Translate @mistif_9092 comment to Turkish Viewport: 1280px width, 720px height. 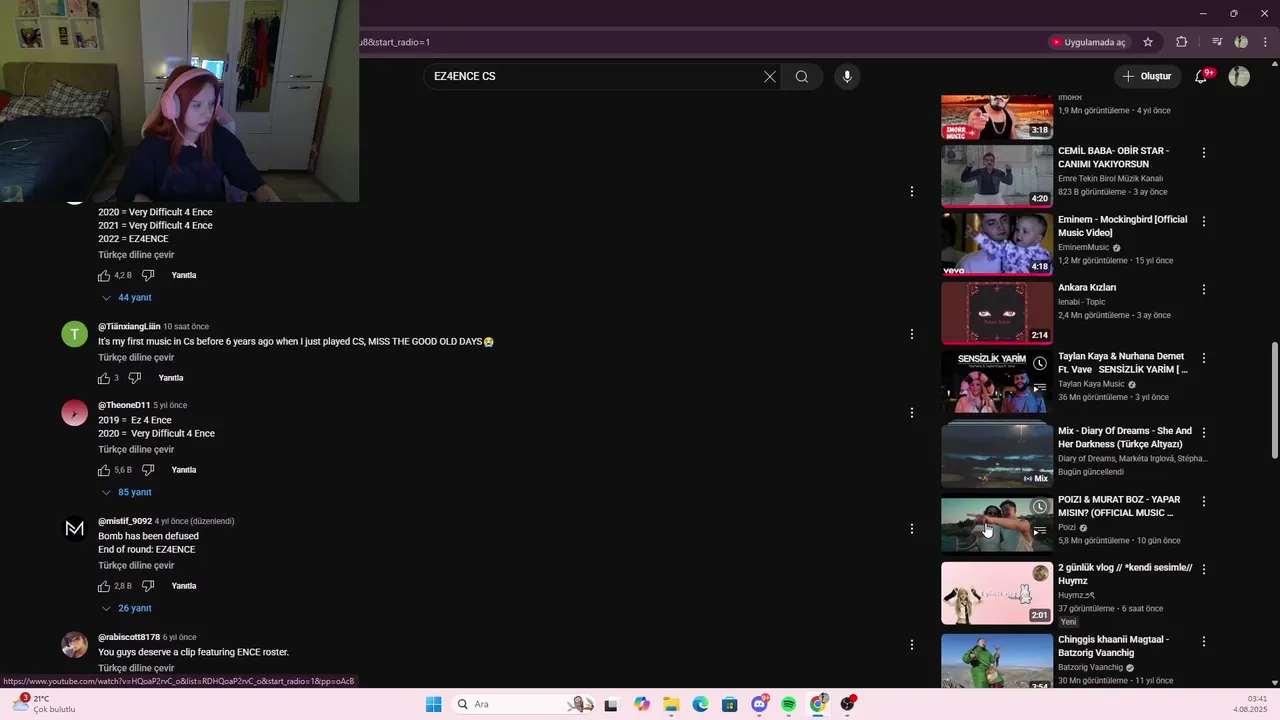coord(136,566)
